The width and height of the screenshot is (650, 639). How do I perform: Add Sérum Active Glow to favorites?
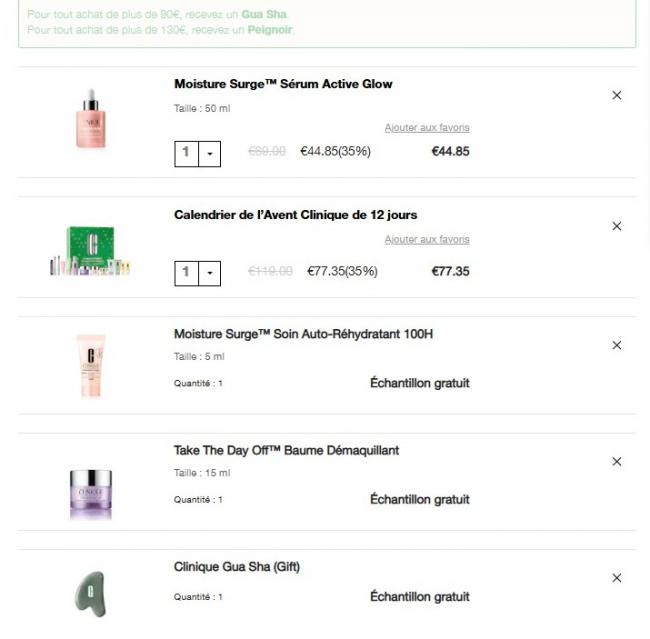pos(426,128)
